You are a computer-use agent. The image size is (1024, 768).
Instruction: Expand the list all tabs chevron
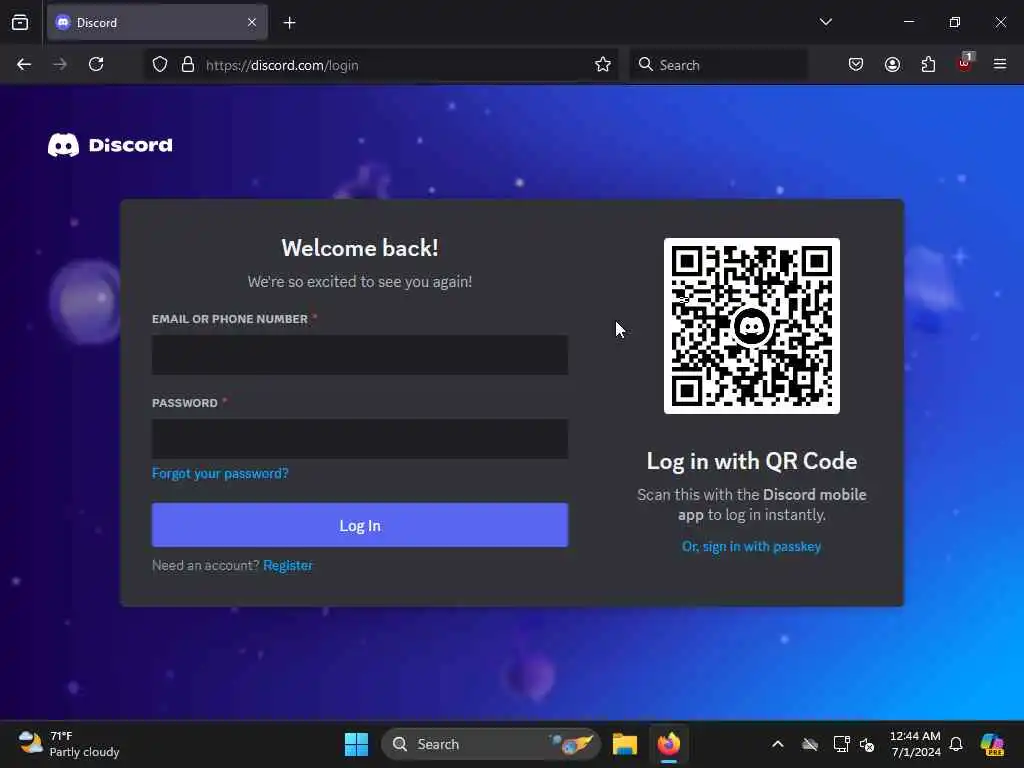(x=825, y=22)
